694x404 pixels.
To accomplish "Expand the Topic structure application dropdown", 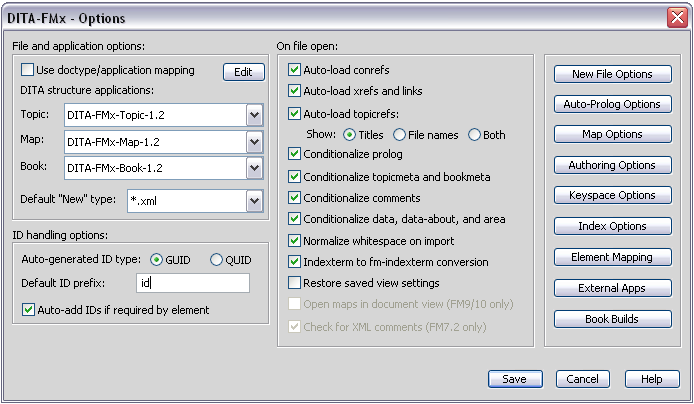I will click(254, 115).
